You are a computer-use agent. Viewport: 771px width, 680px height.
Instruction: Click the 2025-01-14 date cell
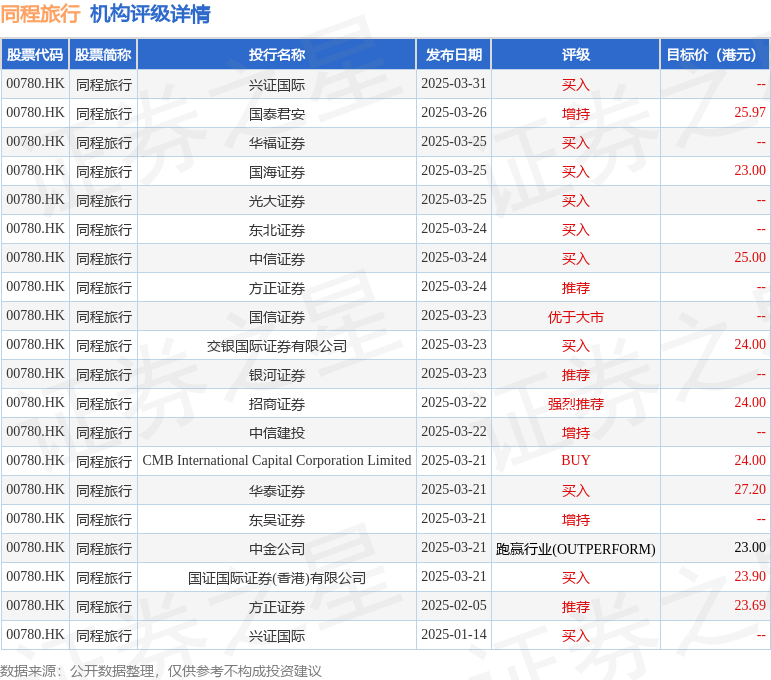tap(454, 635)
